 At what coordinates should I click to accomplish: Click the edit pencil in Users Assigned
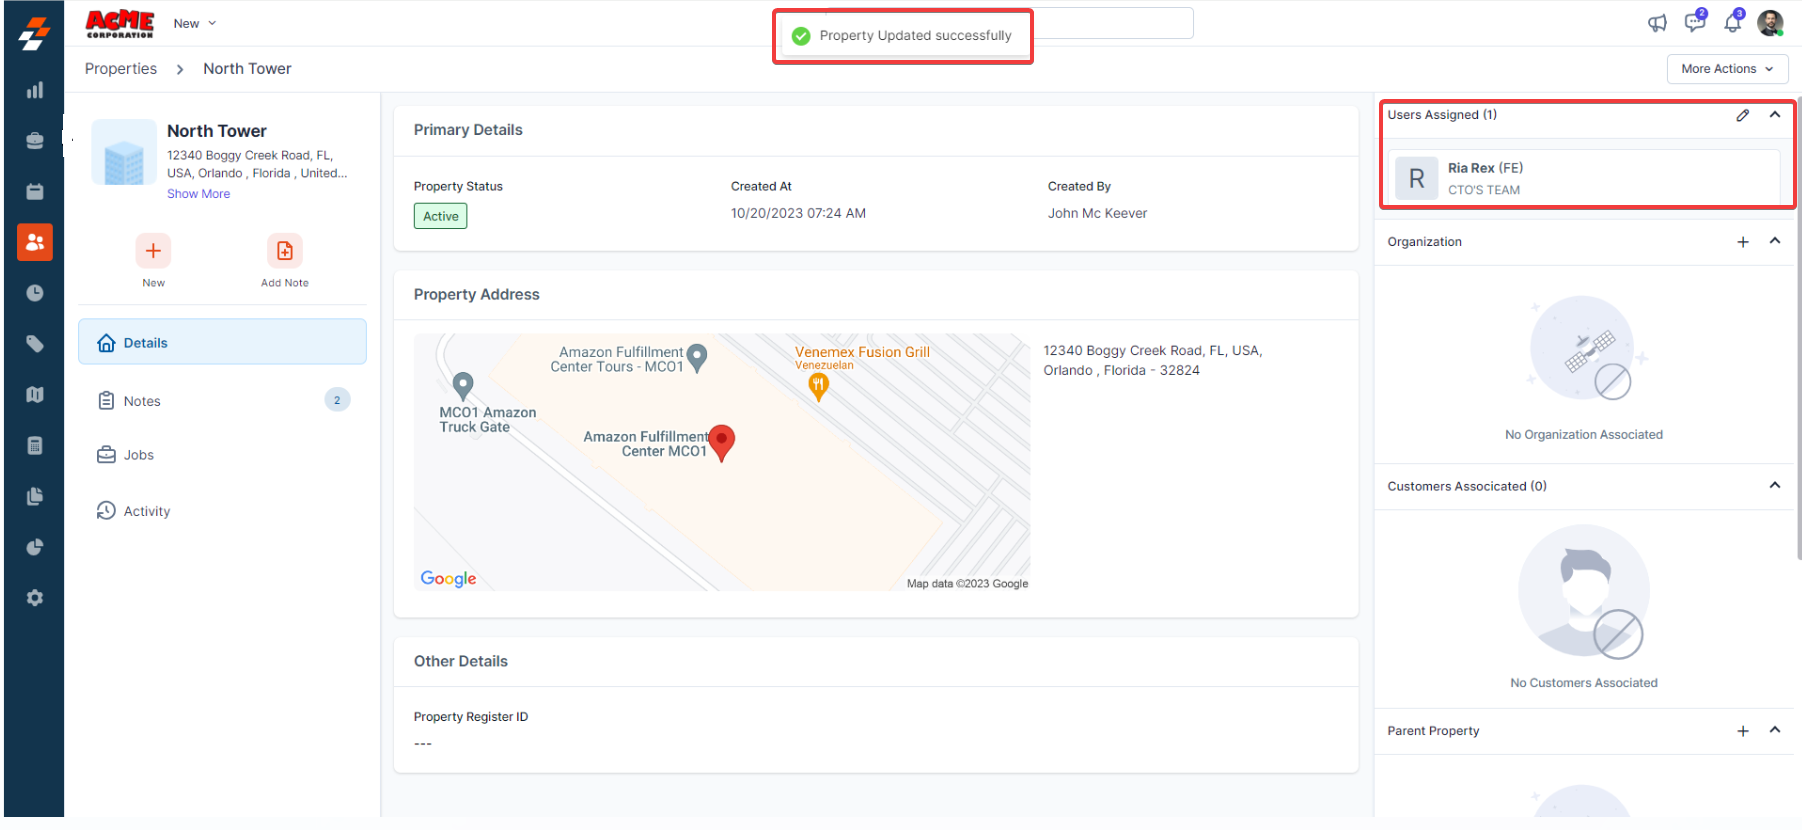point(1742,115)
